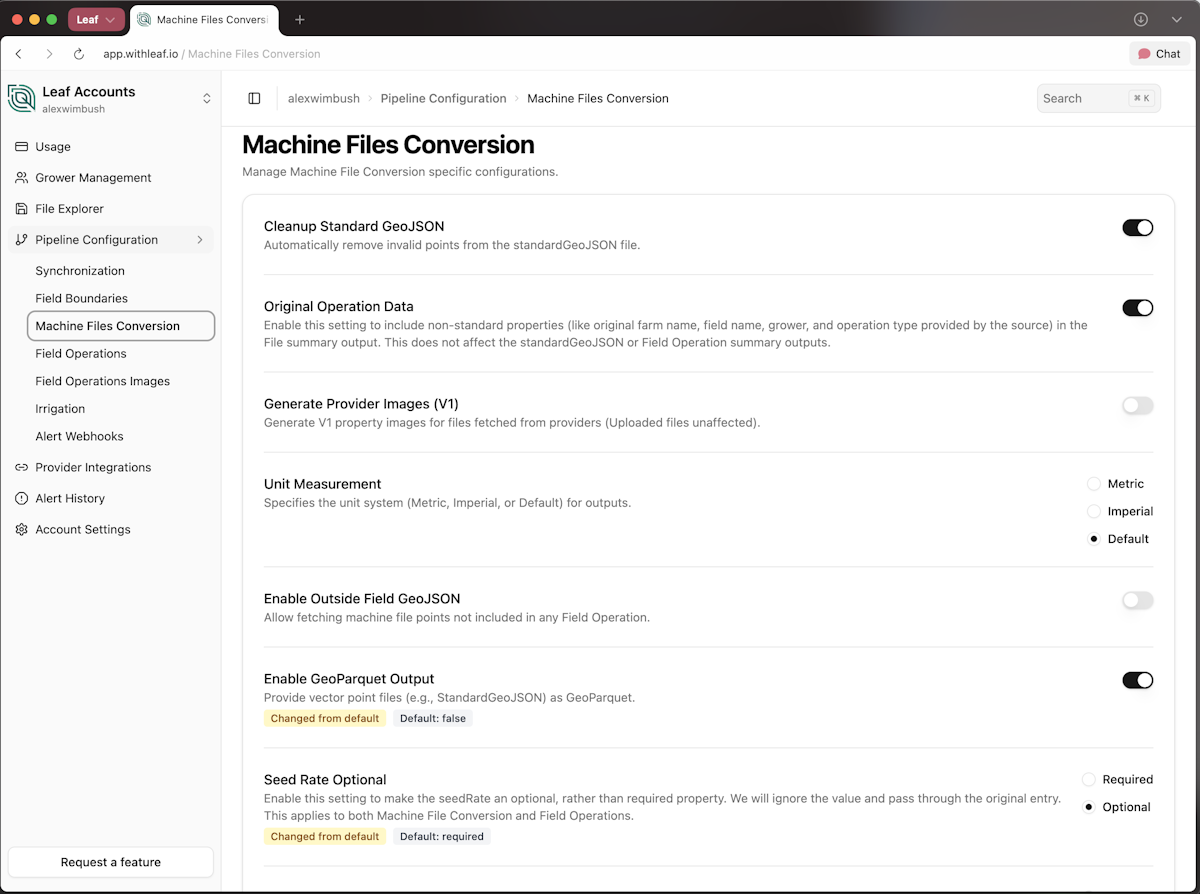The height and width of the screenshot is (894, 1200).
Task: Open the Chat panel button
Action: click(1159, 54)
